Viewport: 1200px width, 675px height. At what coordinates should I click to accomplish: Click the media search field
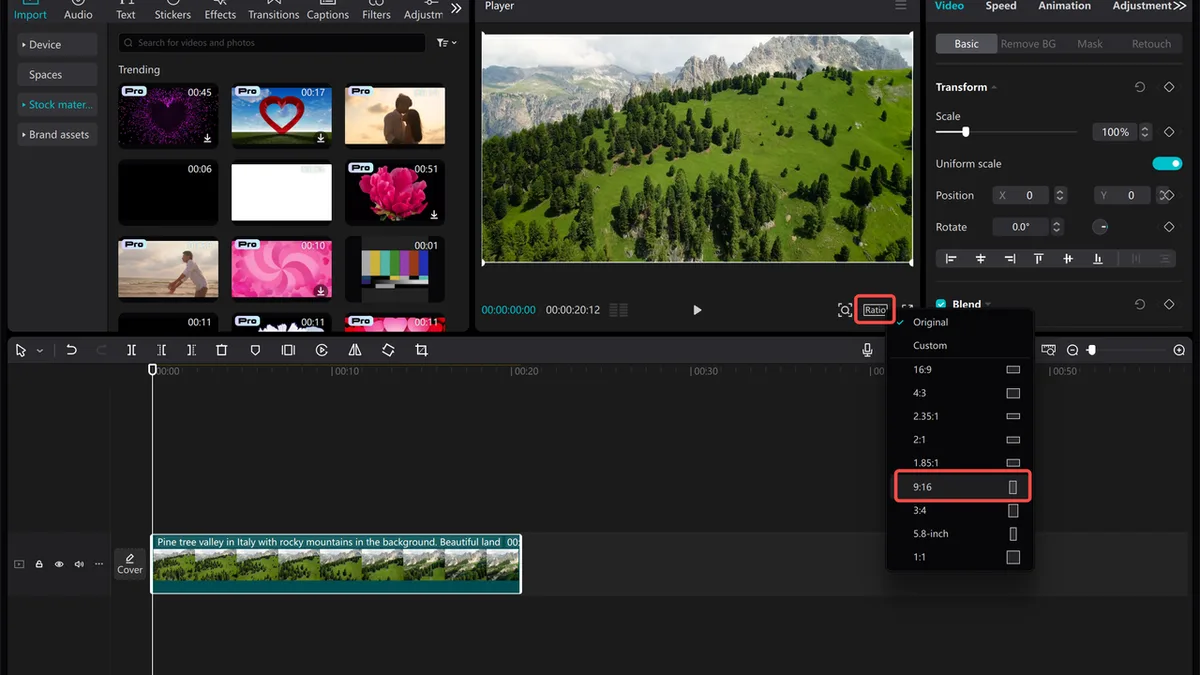coord(272,43)
